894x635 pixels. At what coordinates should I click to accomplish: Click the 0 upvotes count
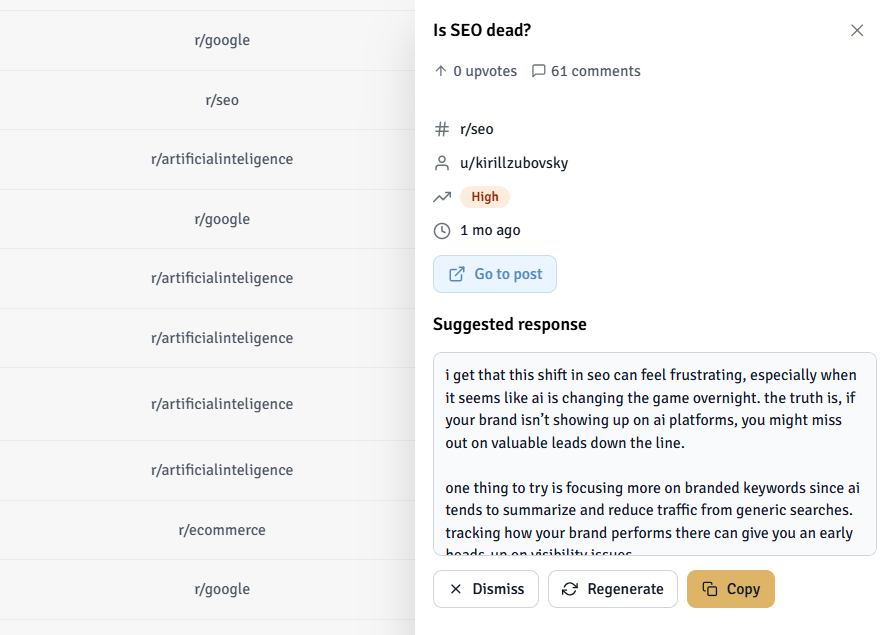pyautogui.click(x=485, y=71)
